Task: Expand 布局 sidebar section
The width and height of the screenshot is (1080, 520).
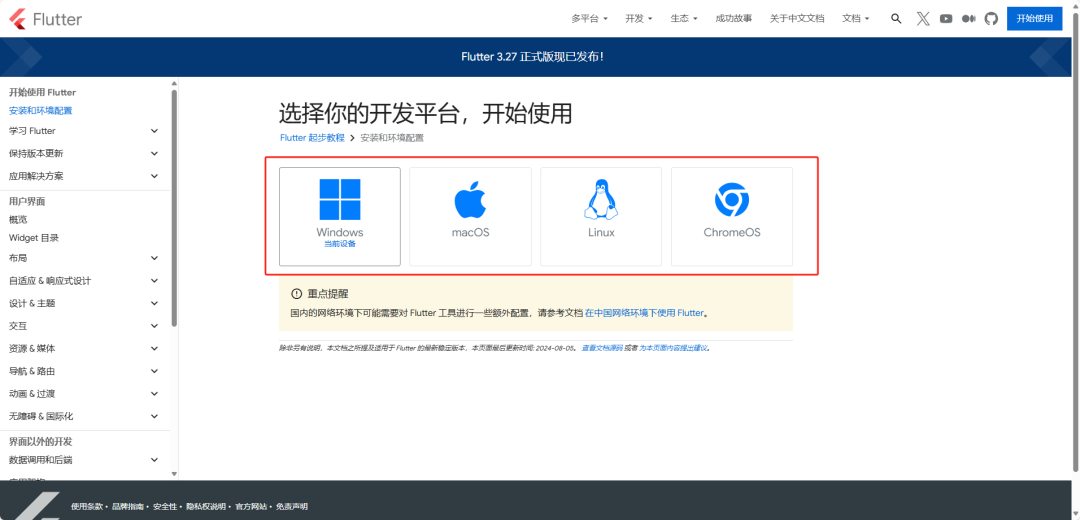Action: pyautogui.click(x=84, y=258)
